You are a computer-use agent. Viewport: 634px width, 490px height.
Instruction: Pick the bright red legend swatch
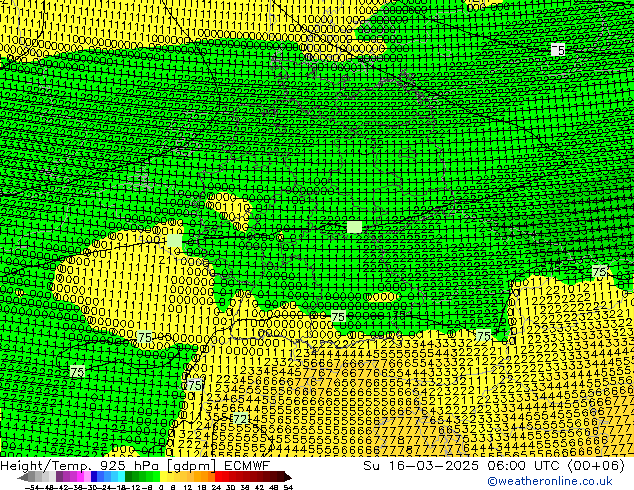[218, 477]
